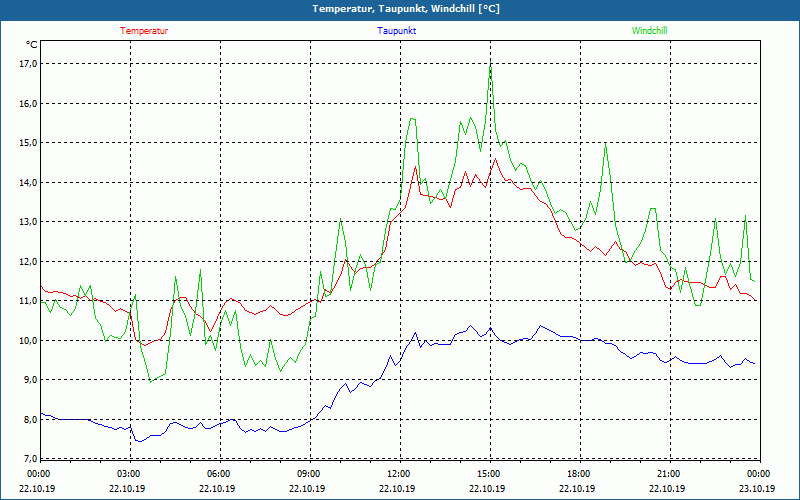The image size is (800, 500).
Task: Click the 09:00 time axis label
Action: coord(308,474)
